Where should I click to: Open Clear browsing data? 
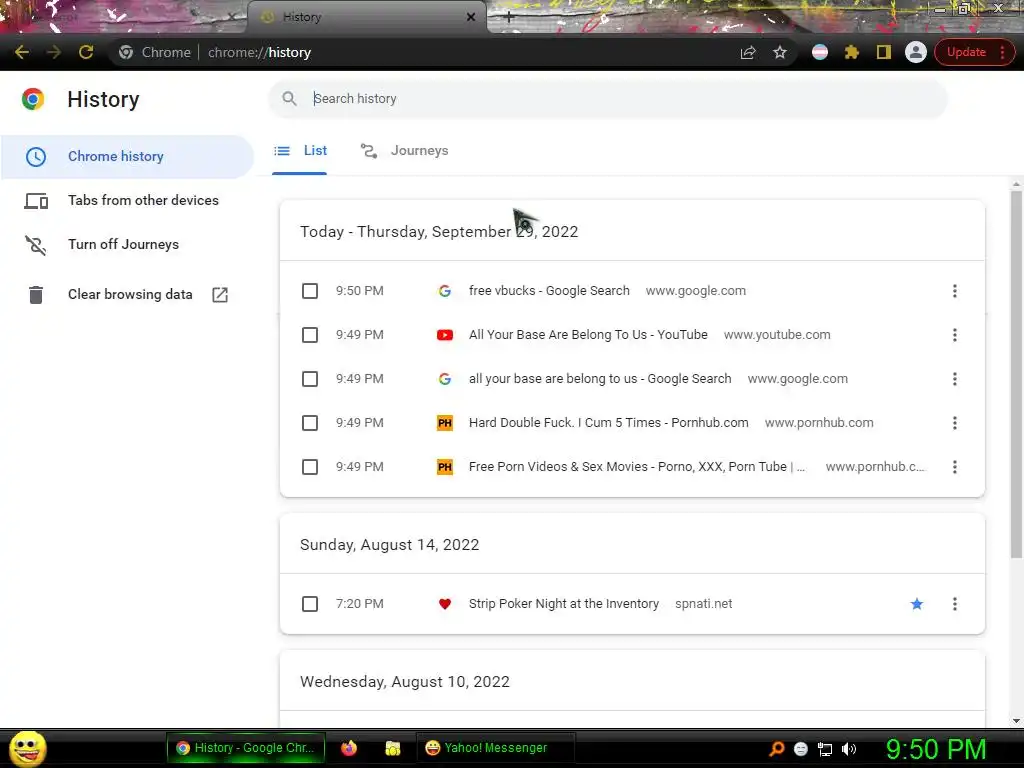pyautogui.click(x=130, y=295)
